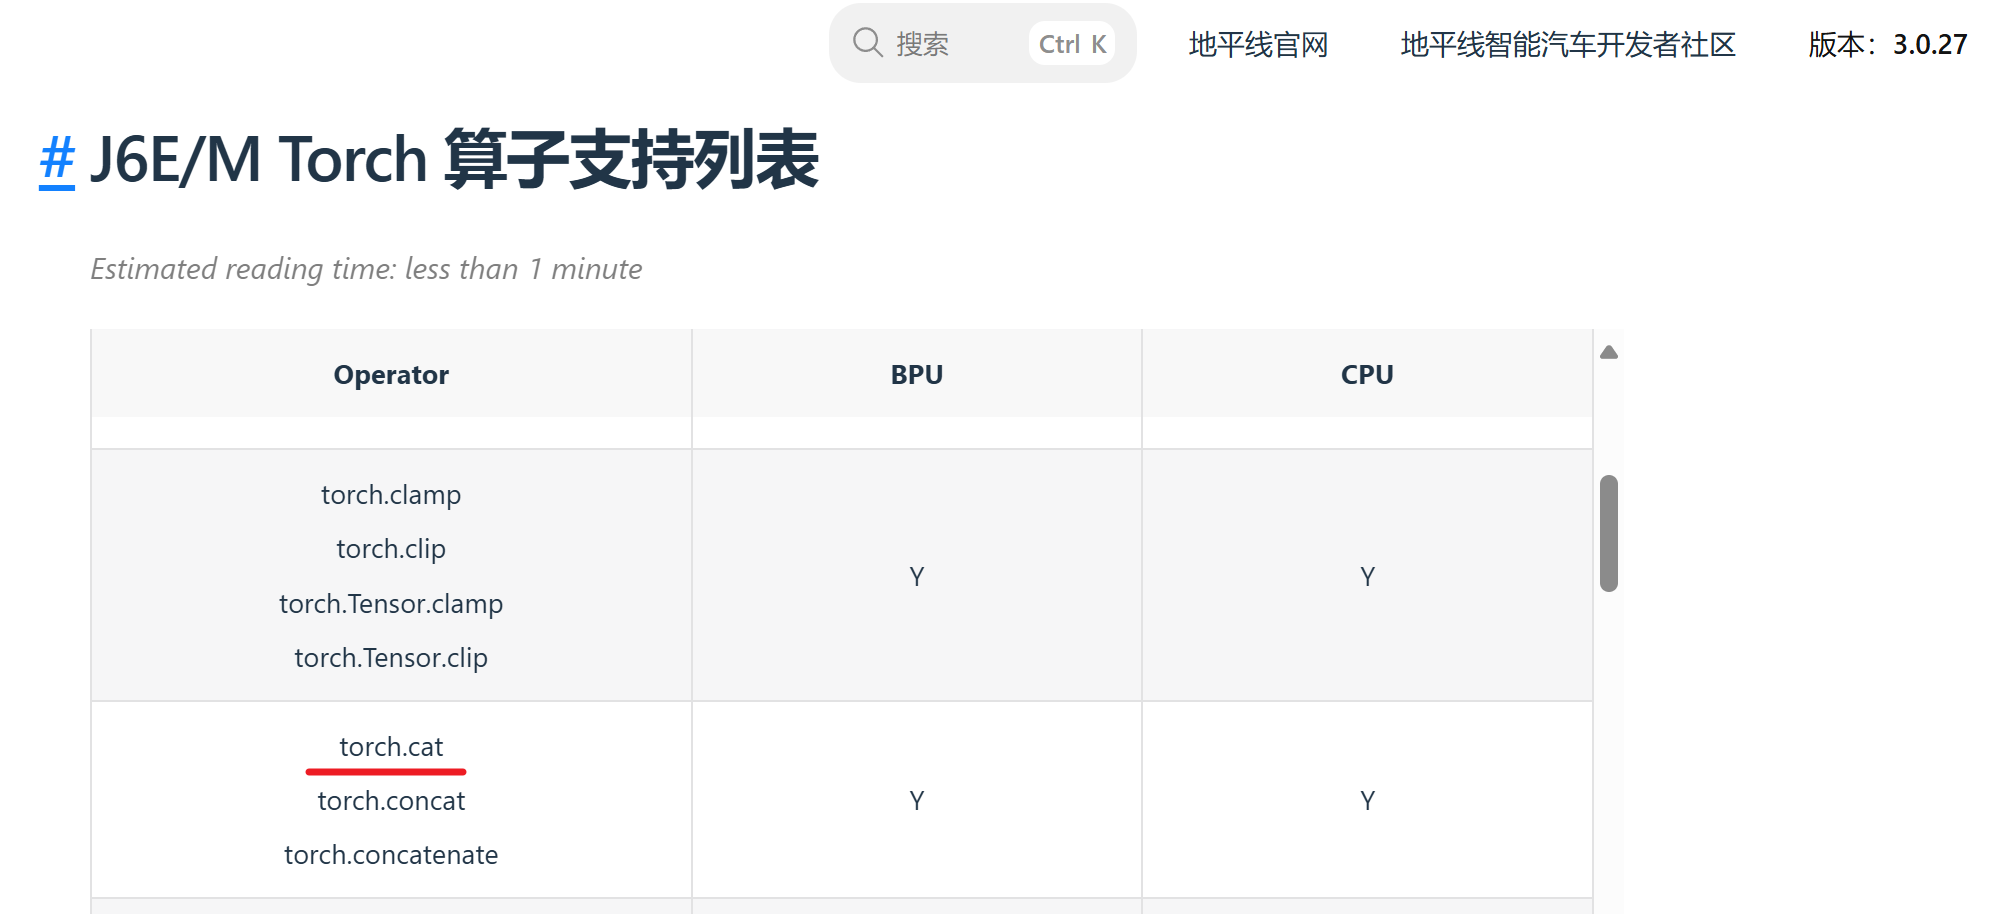The height and width of the screenshot is (914, 2007).
Task: Open the 版本 3.0.27 version selector
Action: 1887,45
